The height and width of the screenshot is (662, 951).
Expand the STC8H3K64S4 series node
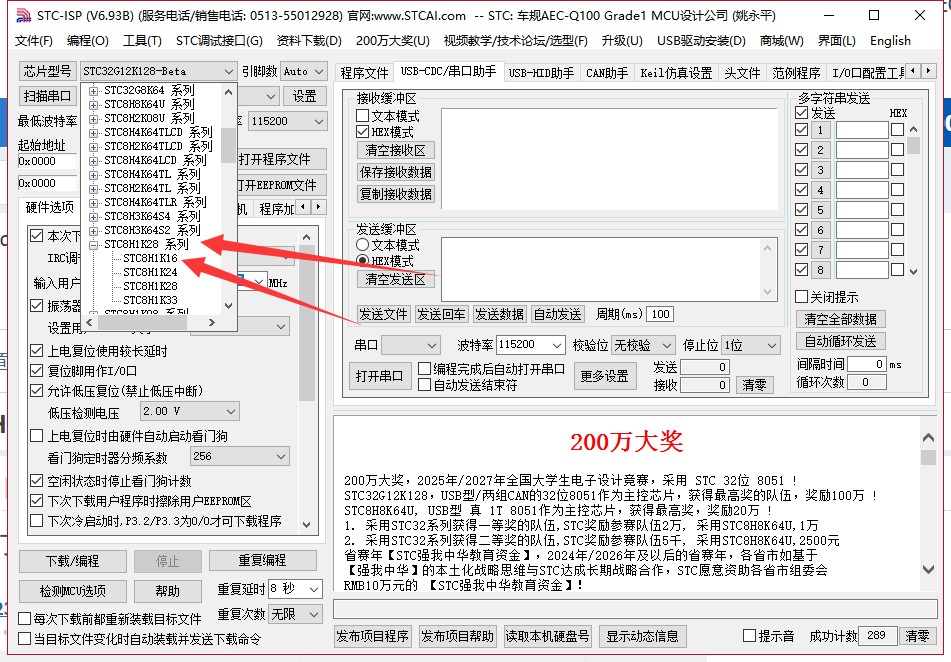tap(93, 217)
